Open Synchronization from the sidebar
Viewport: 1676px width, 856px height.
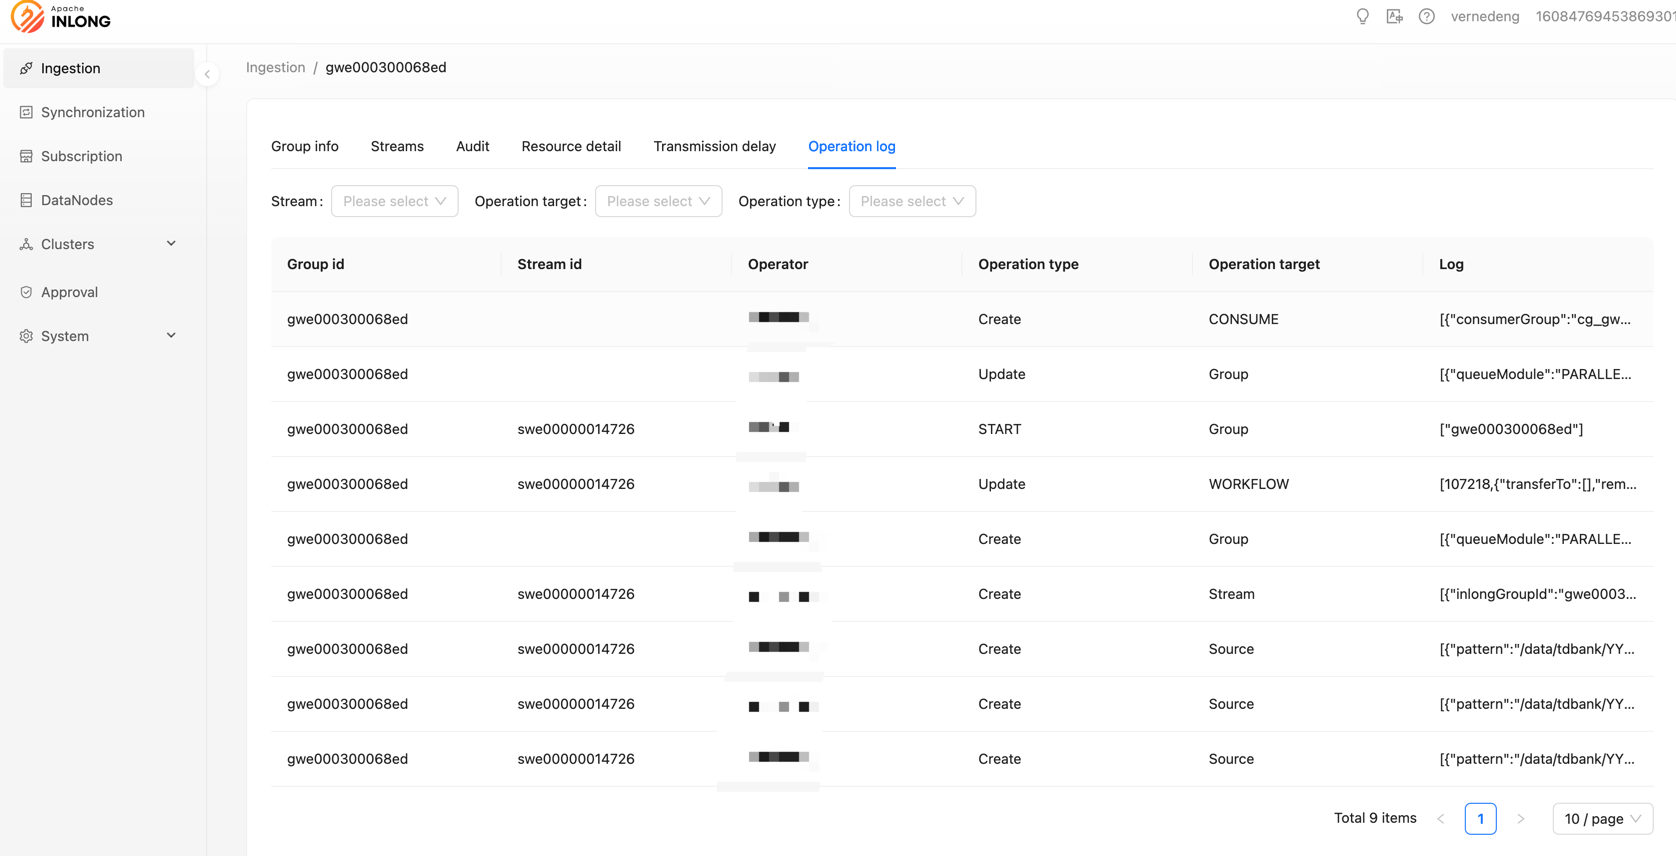[92, 112]
